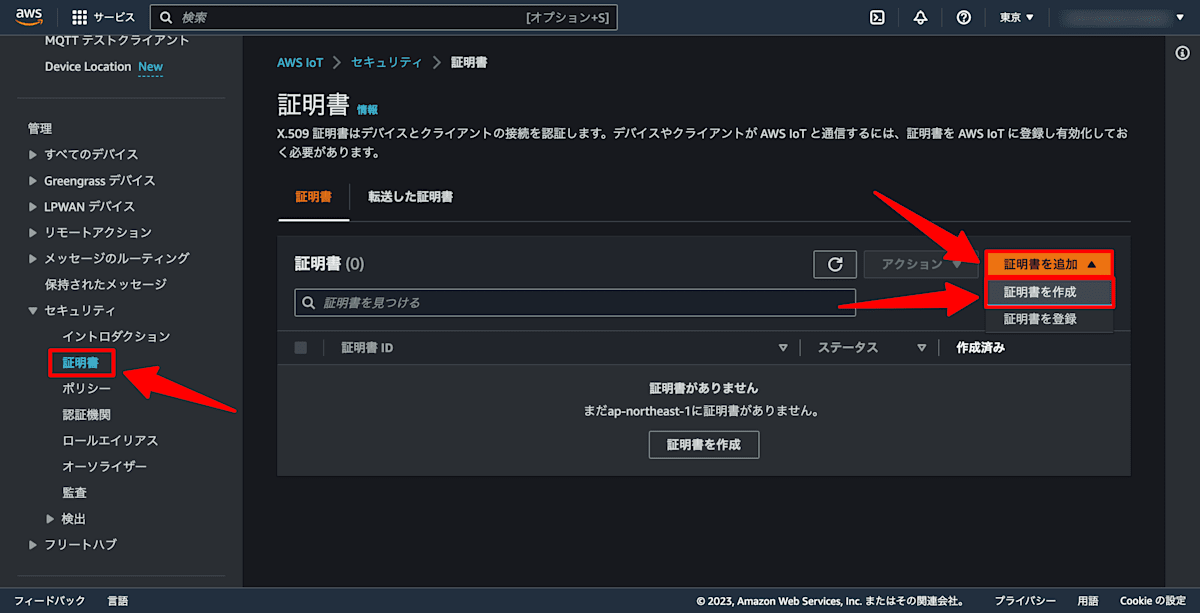The height and width of the screenshot is (613, 1200).
Task: Open the アクション dropdown
Action: 921,264
